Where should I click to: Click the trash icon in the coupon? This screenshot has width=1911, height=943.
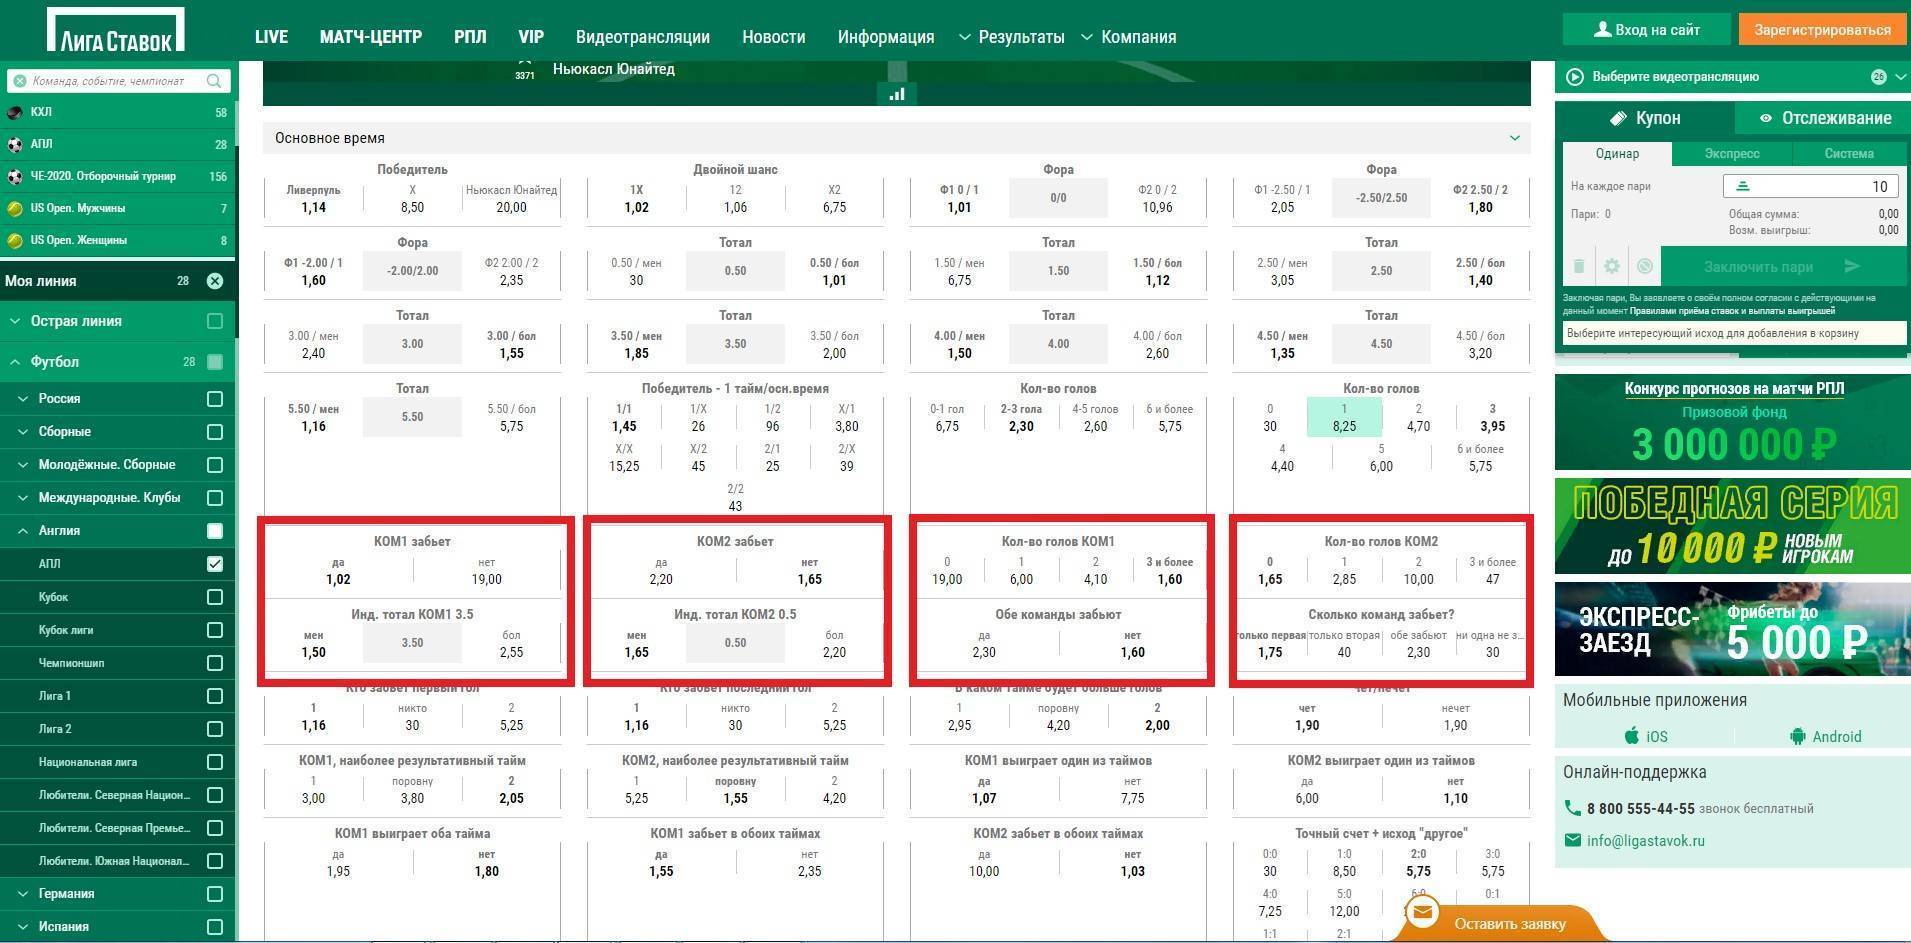click(1579, 266)
